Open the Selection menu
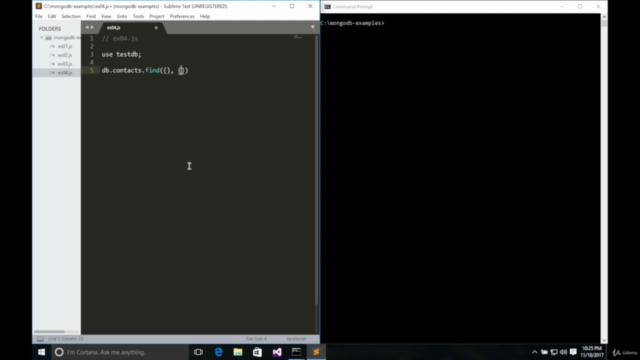This screenshot has width=640, height=360. coord(71,16)
